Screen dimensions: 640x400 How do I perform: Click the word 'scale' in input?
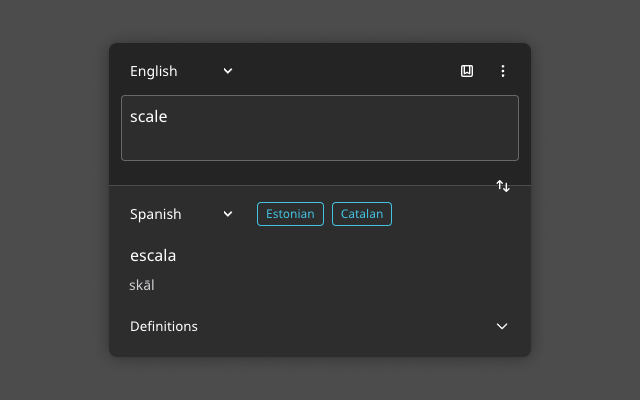coord(148,117)
